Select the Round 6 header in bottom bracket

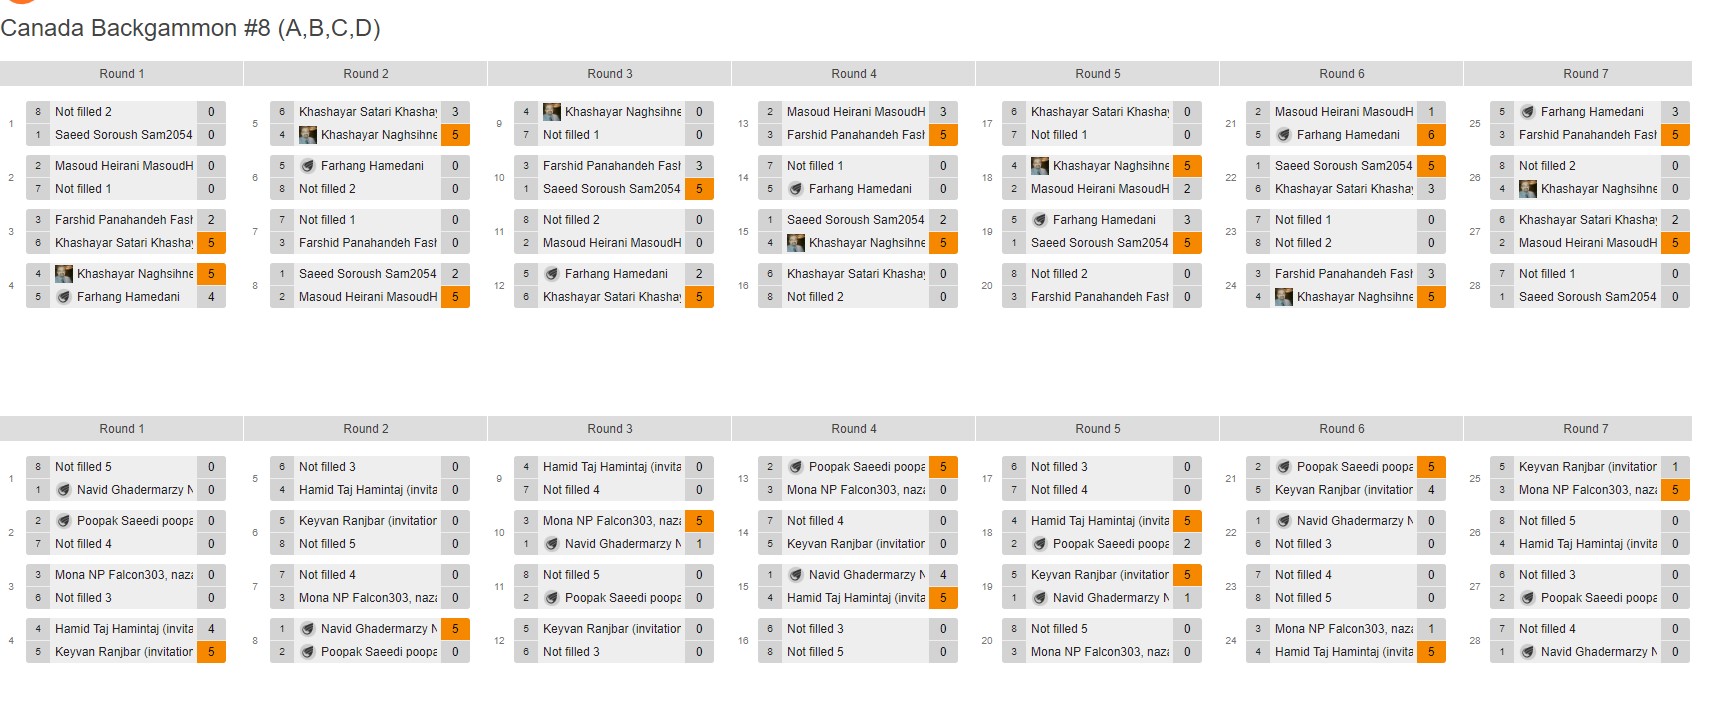[1341, 429]
